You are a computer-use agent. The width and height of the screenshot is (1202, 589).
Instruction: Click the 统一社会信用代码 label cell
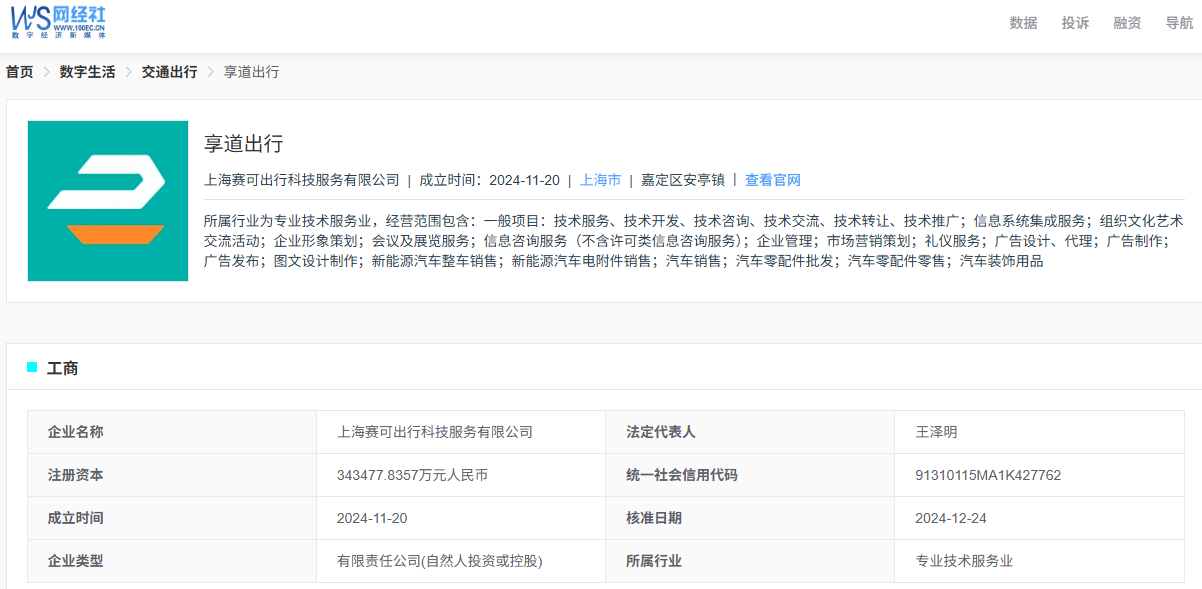pyautogui.click(x=750, y=475)
